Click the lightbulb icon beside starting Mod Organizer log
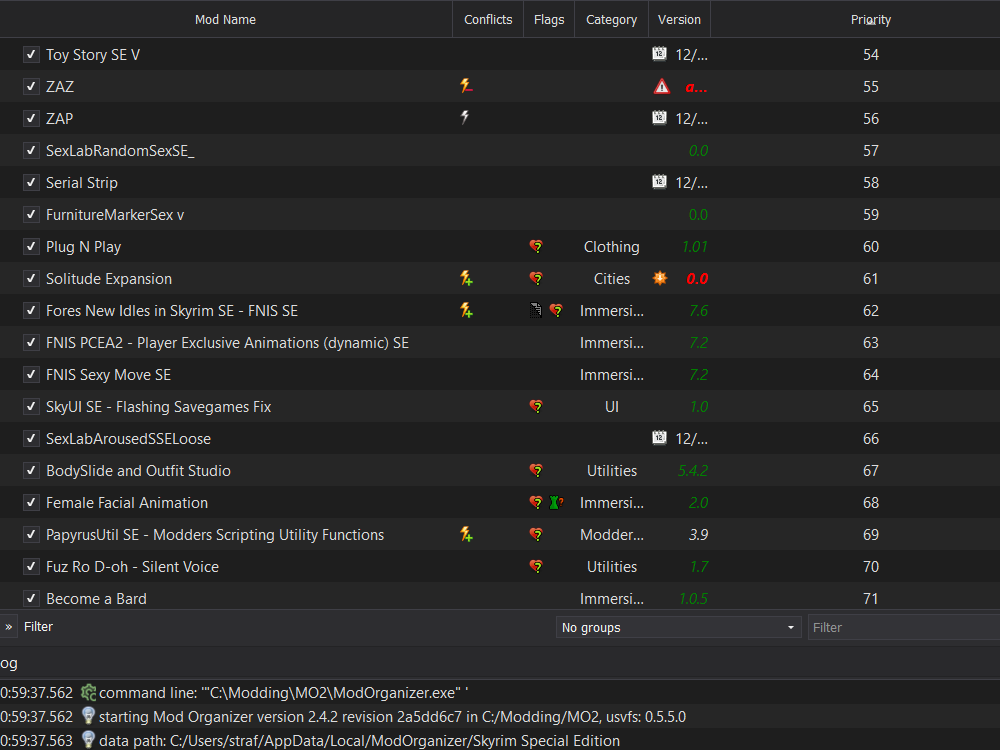Viewport: 1000px width, 750px height. pos(88,716)
